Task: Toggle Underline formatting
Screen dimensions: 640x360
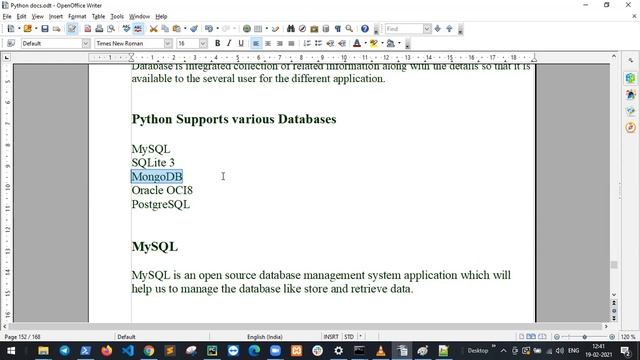Action: [x=241, y=43]
